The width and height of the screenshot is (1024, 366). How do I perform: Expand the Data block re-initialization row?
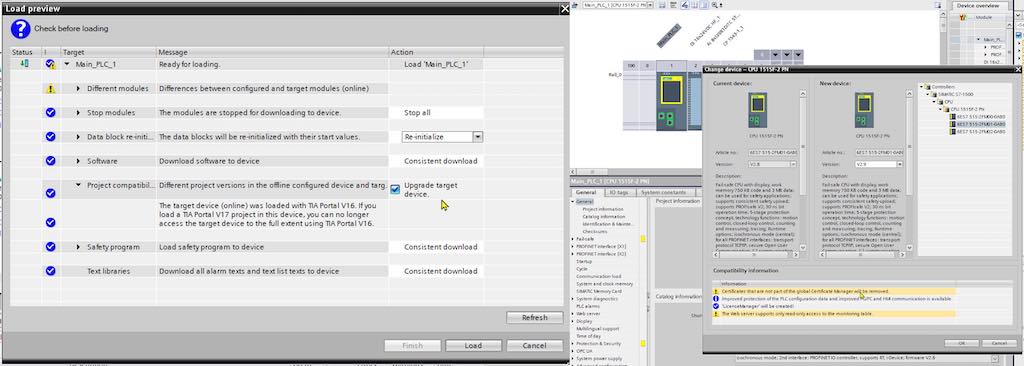[x=78, y=137]
